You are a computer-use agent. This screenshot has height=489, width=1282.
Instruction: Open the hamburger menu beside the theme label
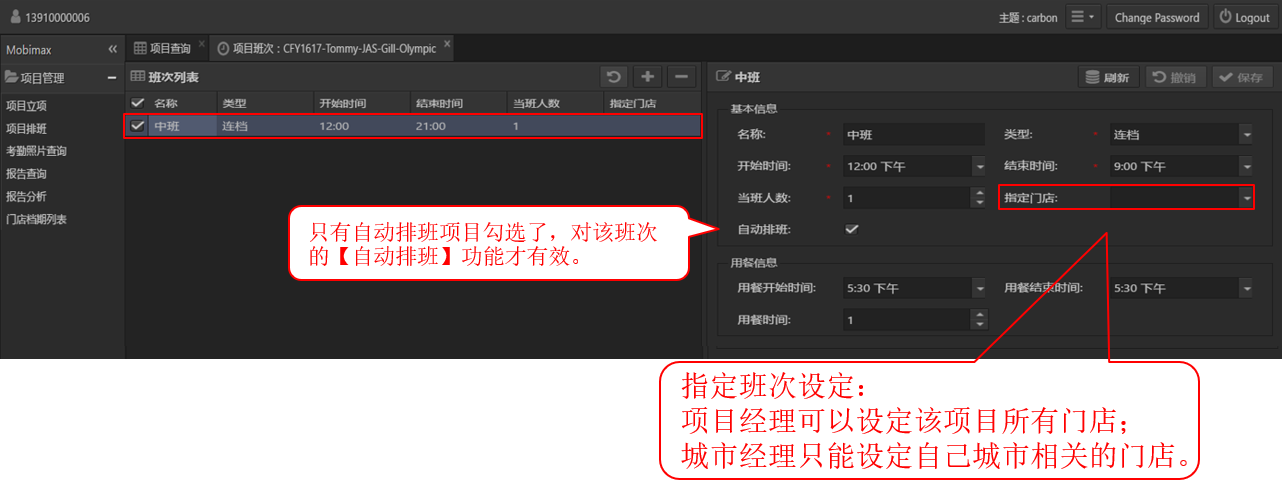pyautogui.click(x=1081, y=17)
